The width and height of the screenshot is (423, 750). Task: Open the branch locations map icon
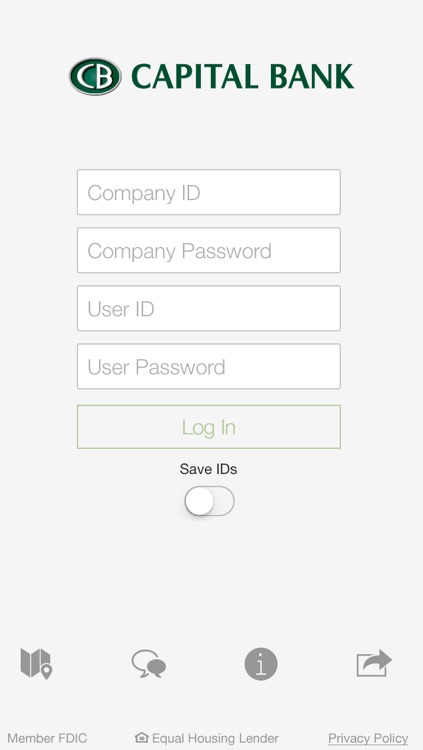point(36,663)
